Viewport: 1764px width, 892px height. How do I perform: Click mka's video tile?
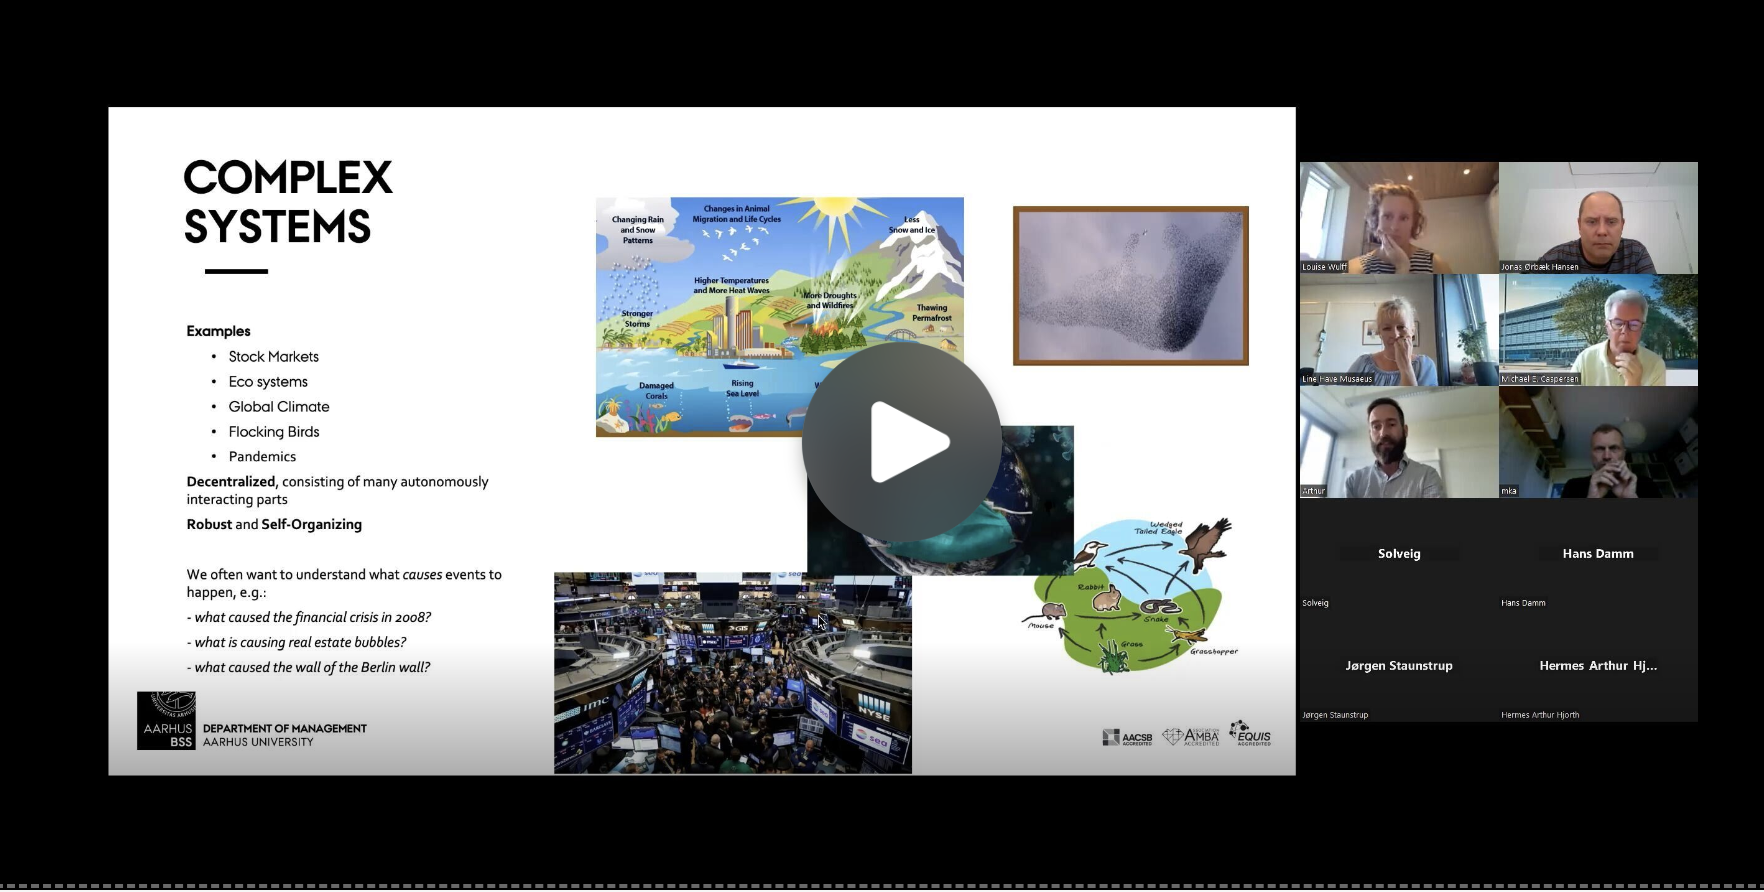pos(1598,442)
